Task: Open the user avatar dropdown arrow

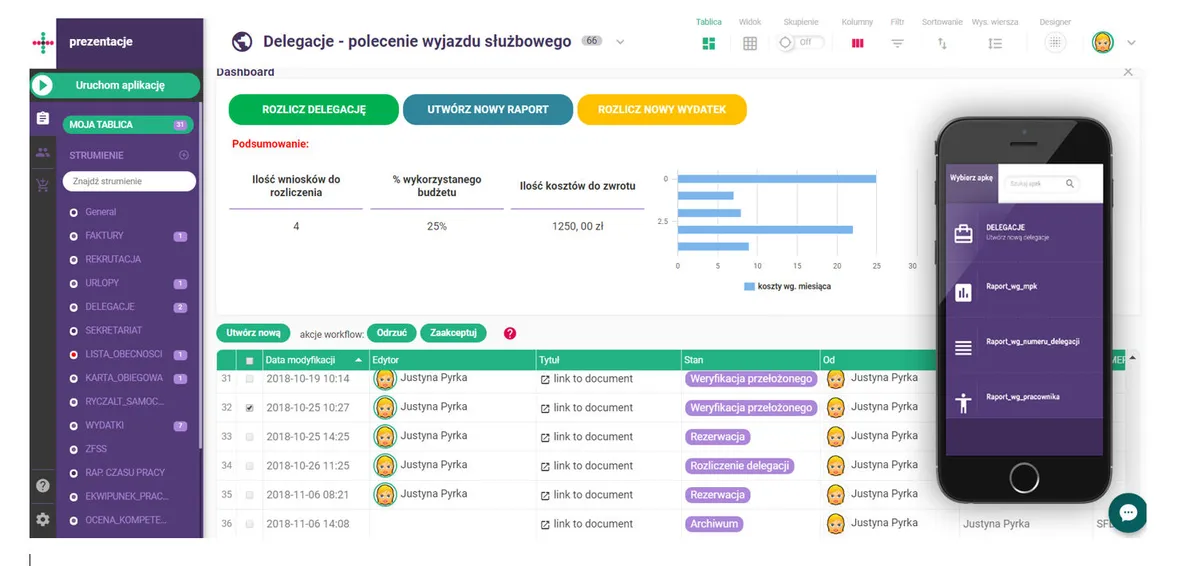Action: [x=1131, y=43]
